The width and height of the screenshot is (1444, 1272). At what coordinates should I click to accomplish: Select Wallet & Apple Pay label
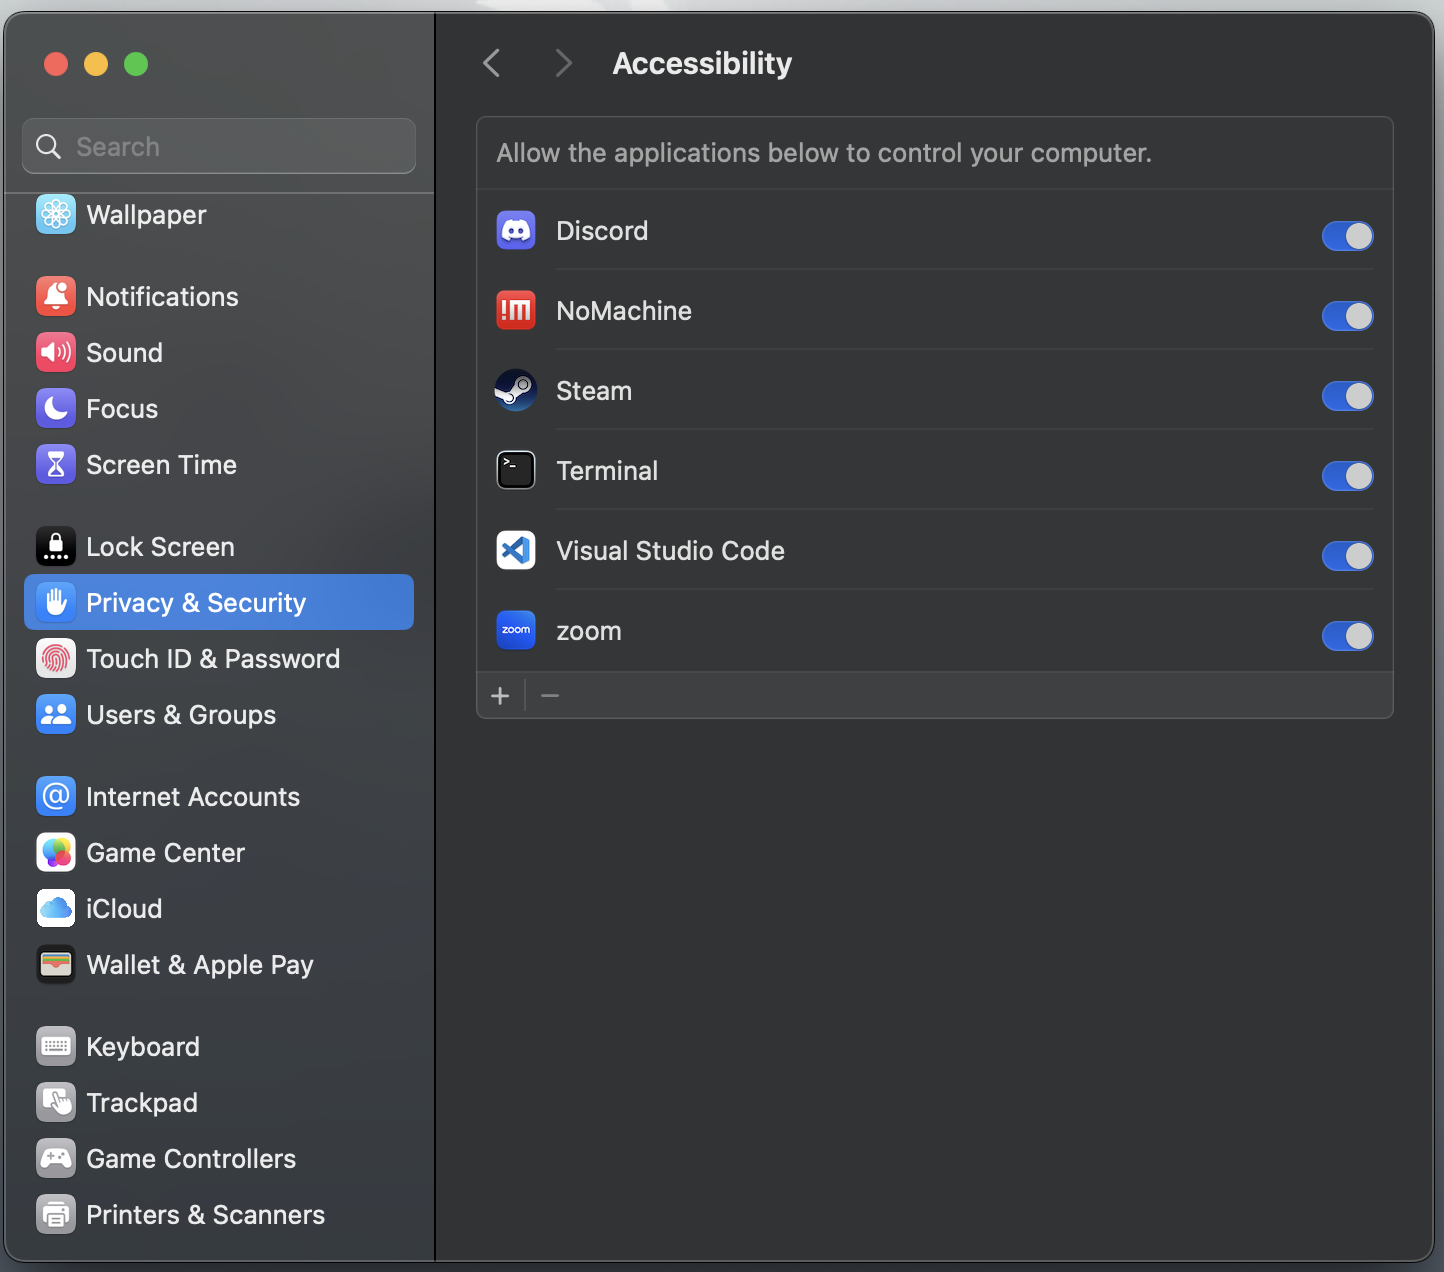(200, 965)
